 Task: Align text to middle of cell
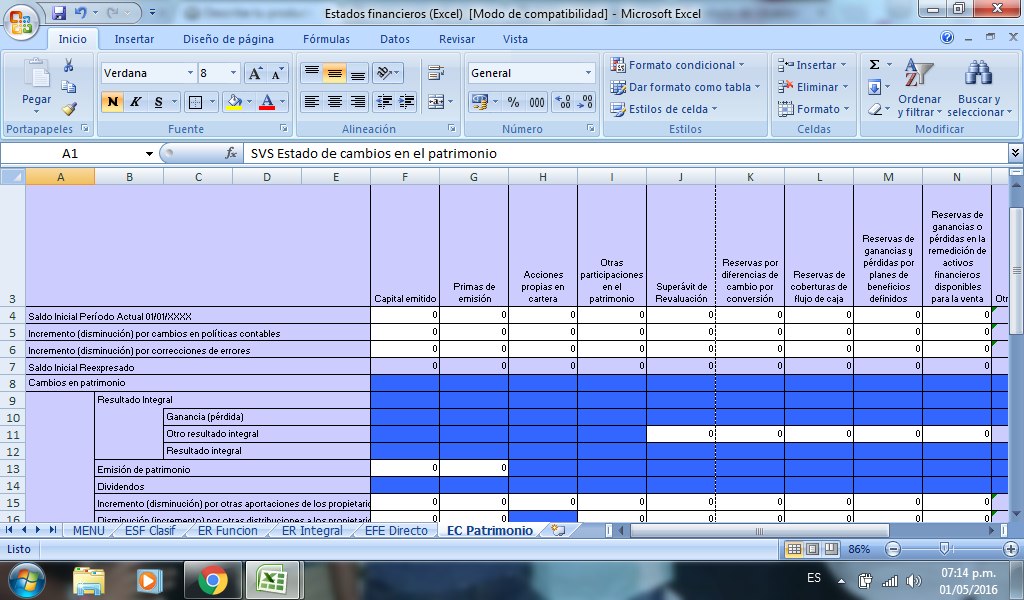pos(334,72)
